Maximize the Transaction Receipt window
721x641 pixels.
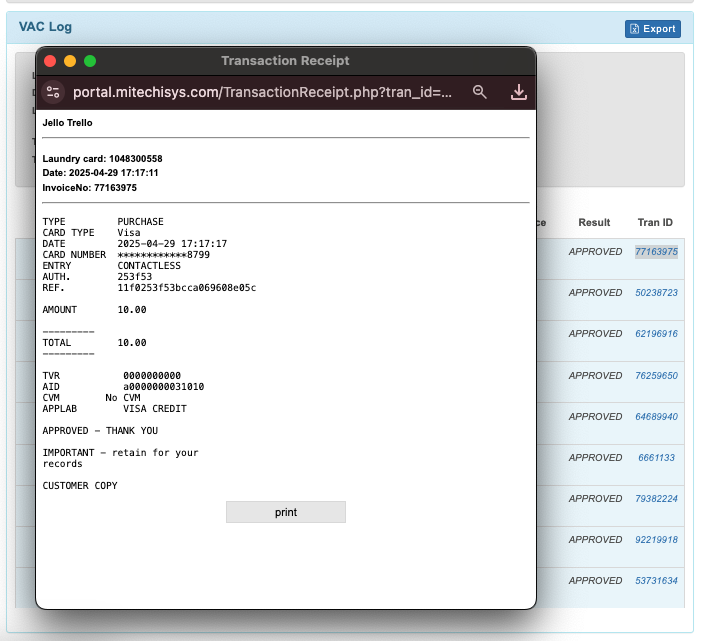90,61
